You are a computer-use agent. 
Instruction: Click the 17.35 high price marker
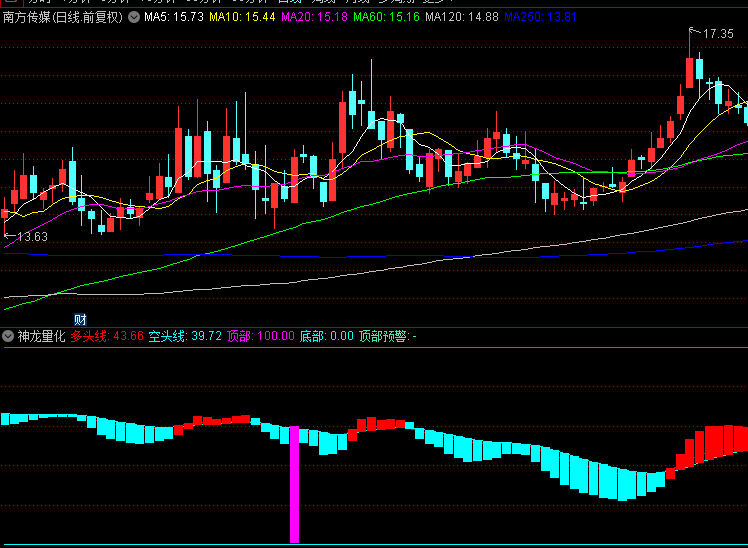(718, 34)
